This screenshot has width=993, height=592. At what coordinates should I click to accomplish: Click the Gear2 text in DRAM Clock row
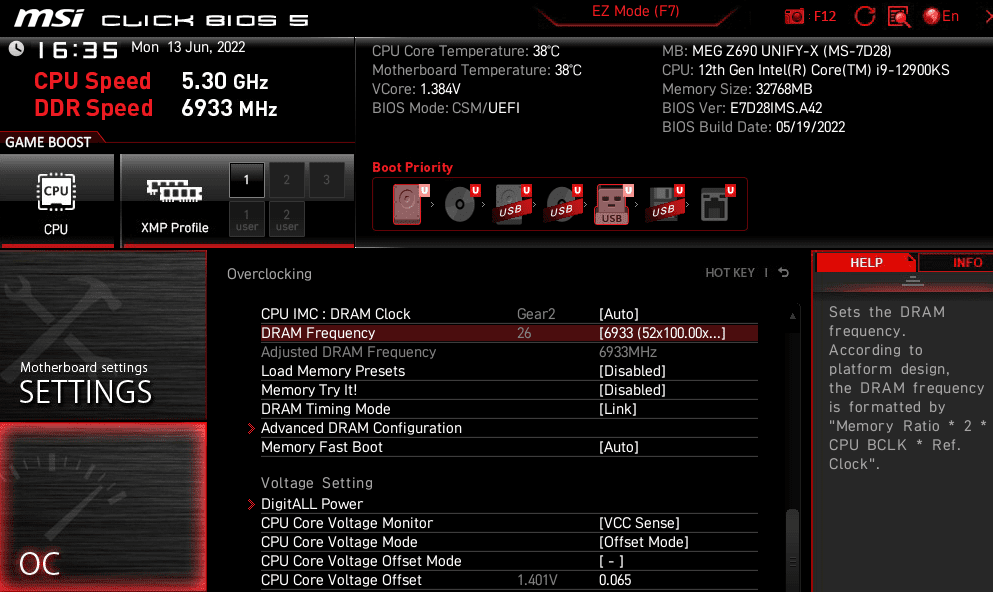click(x=536, y=314)
